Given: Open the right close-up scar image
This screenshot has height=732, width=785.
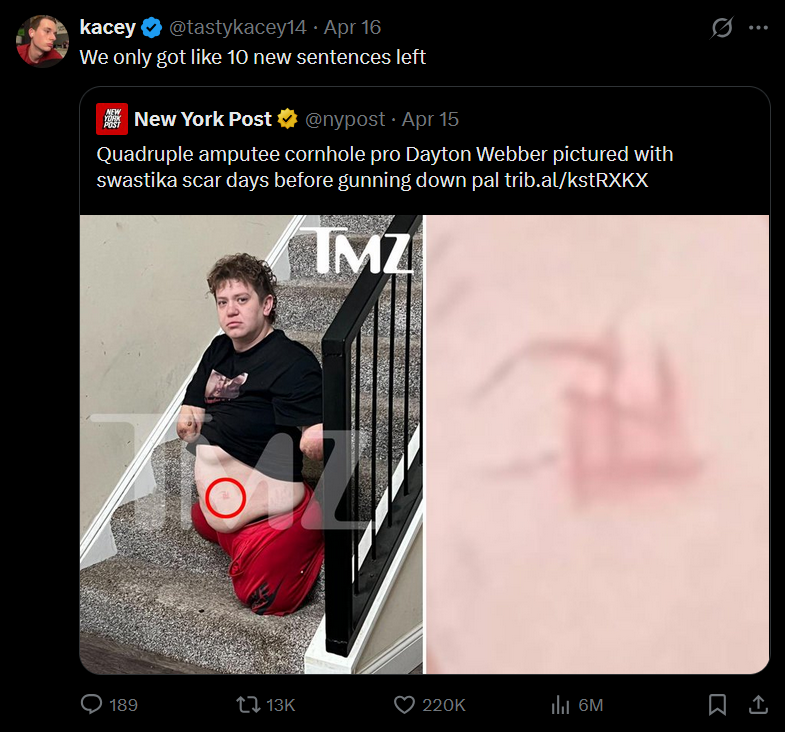Looking at the screenshot, I should (597, 445).
